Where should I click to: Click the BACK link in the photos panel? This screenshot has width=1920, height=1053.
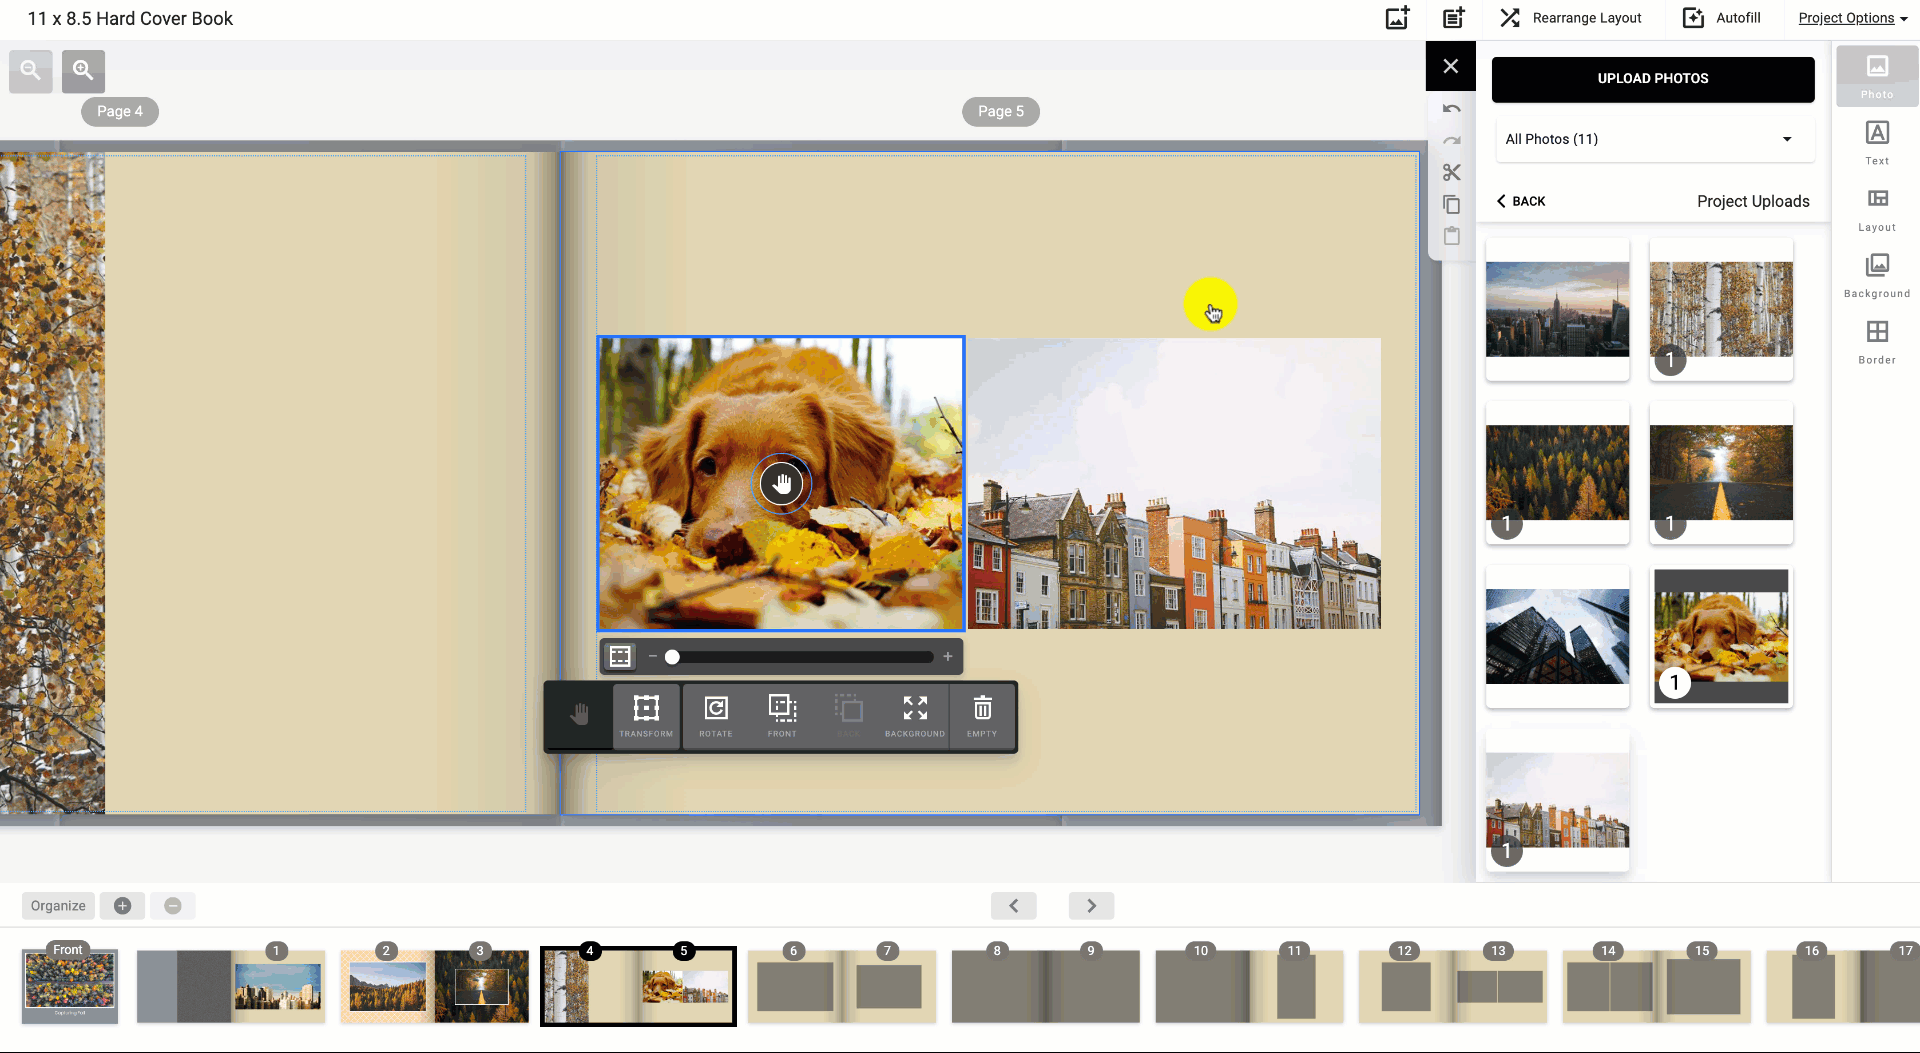click(1521, 201)
